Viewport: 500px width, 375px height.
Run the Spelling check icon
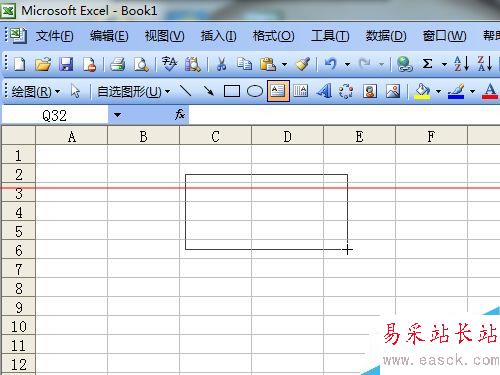169,64
